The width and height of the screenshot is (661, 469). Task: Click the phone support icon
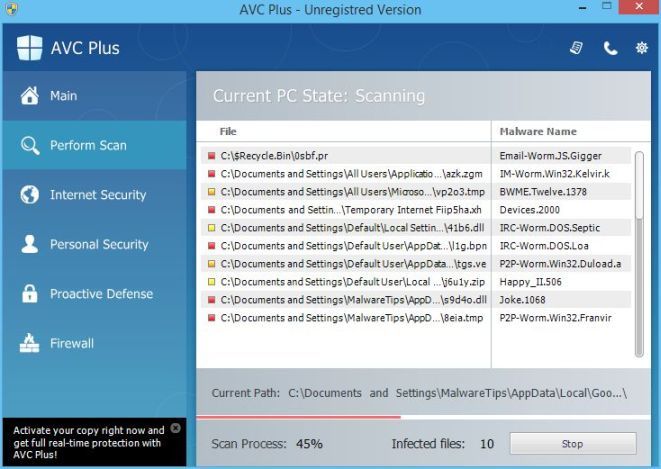click(610, 48)
